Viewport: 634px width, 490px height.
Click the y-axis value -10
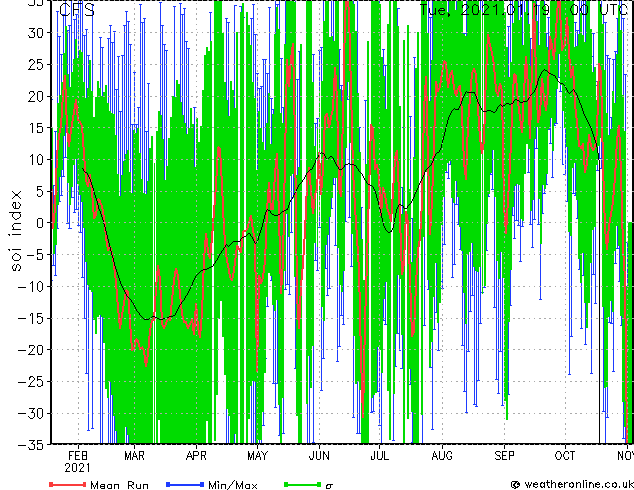click(x=31, y=287)
